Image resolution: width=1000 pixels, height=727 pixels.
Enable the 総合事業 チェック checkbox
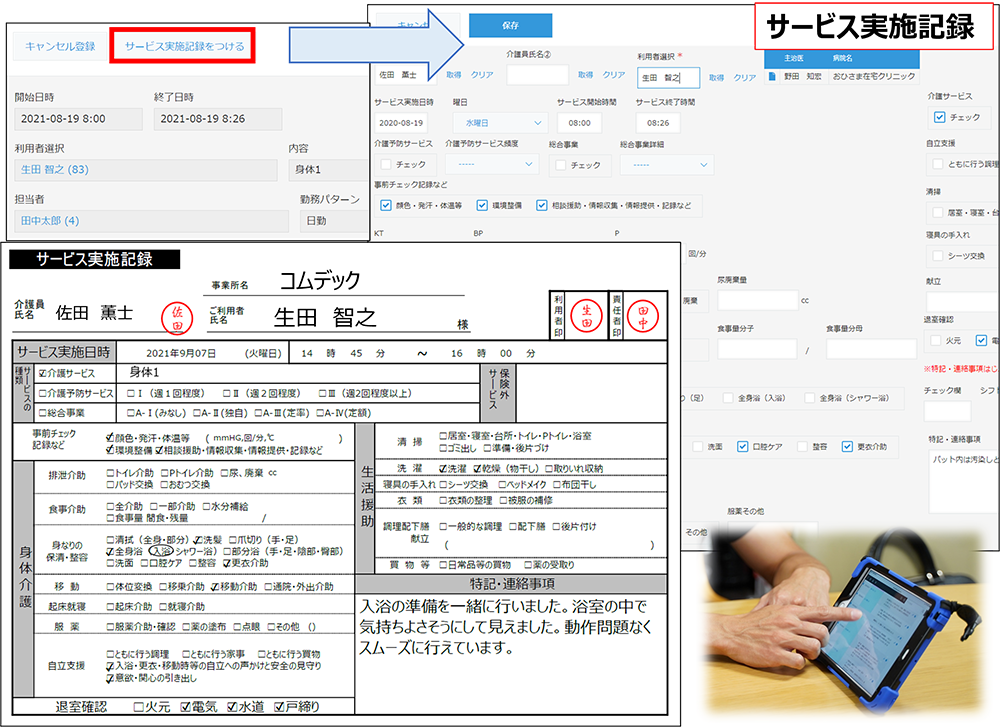pyautogui.click(x=560, y=164)
